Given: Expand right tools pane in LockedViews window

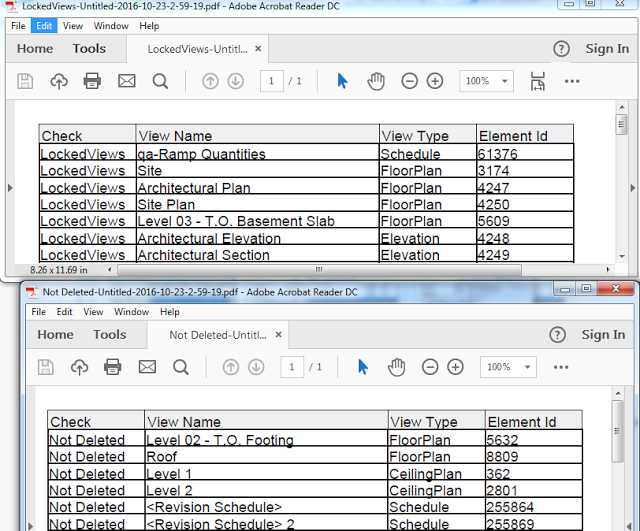Looking at the screenshot, I should 633,188.
